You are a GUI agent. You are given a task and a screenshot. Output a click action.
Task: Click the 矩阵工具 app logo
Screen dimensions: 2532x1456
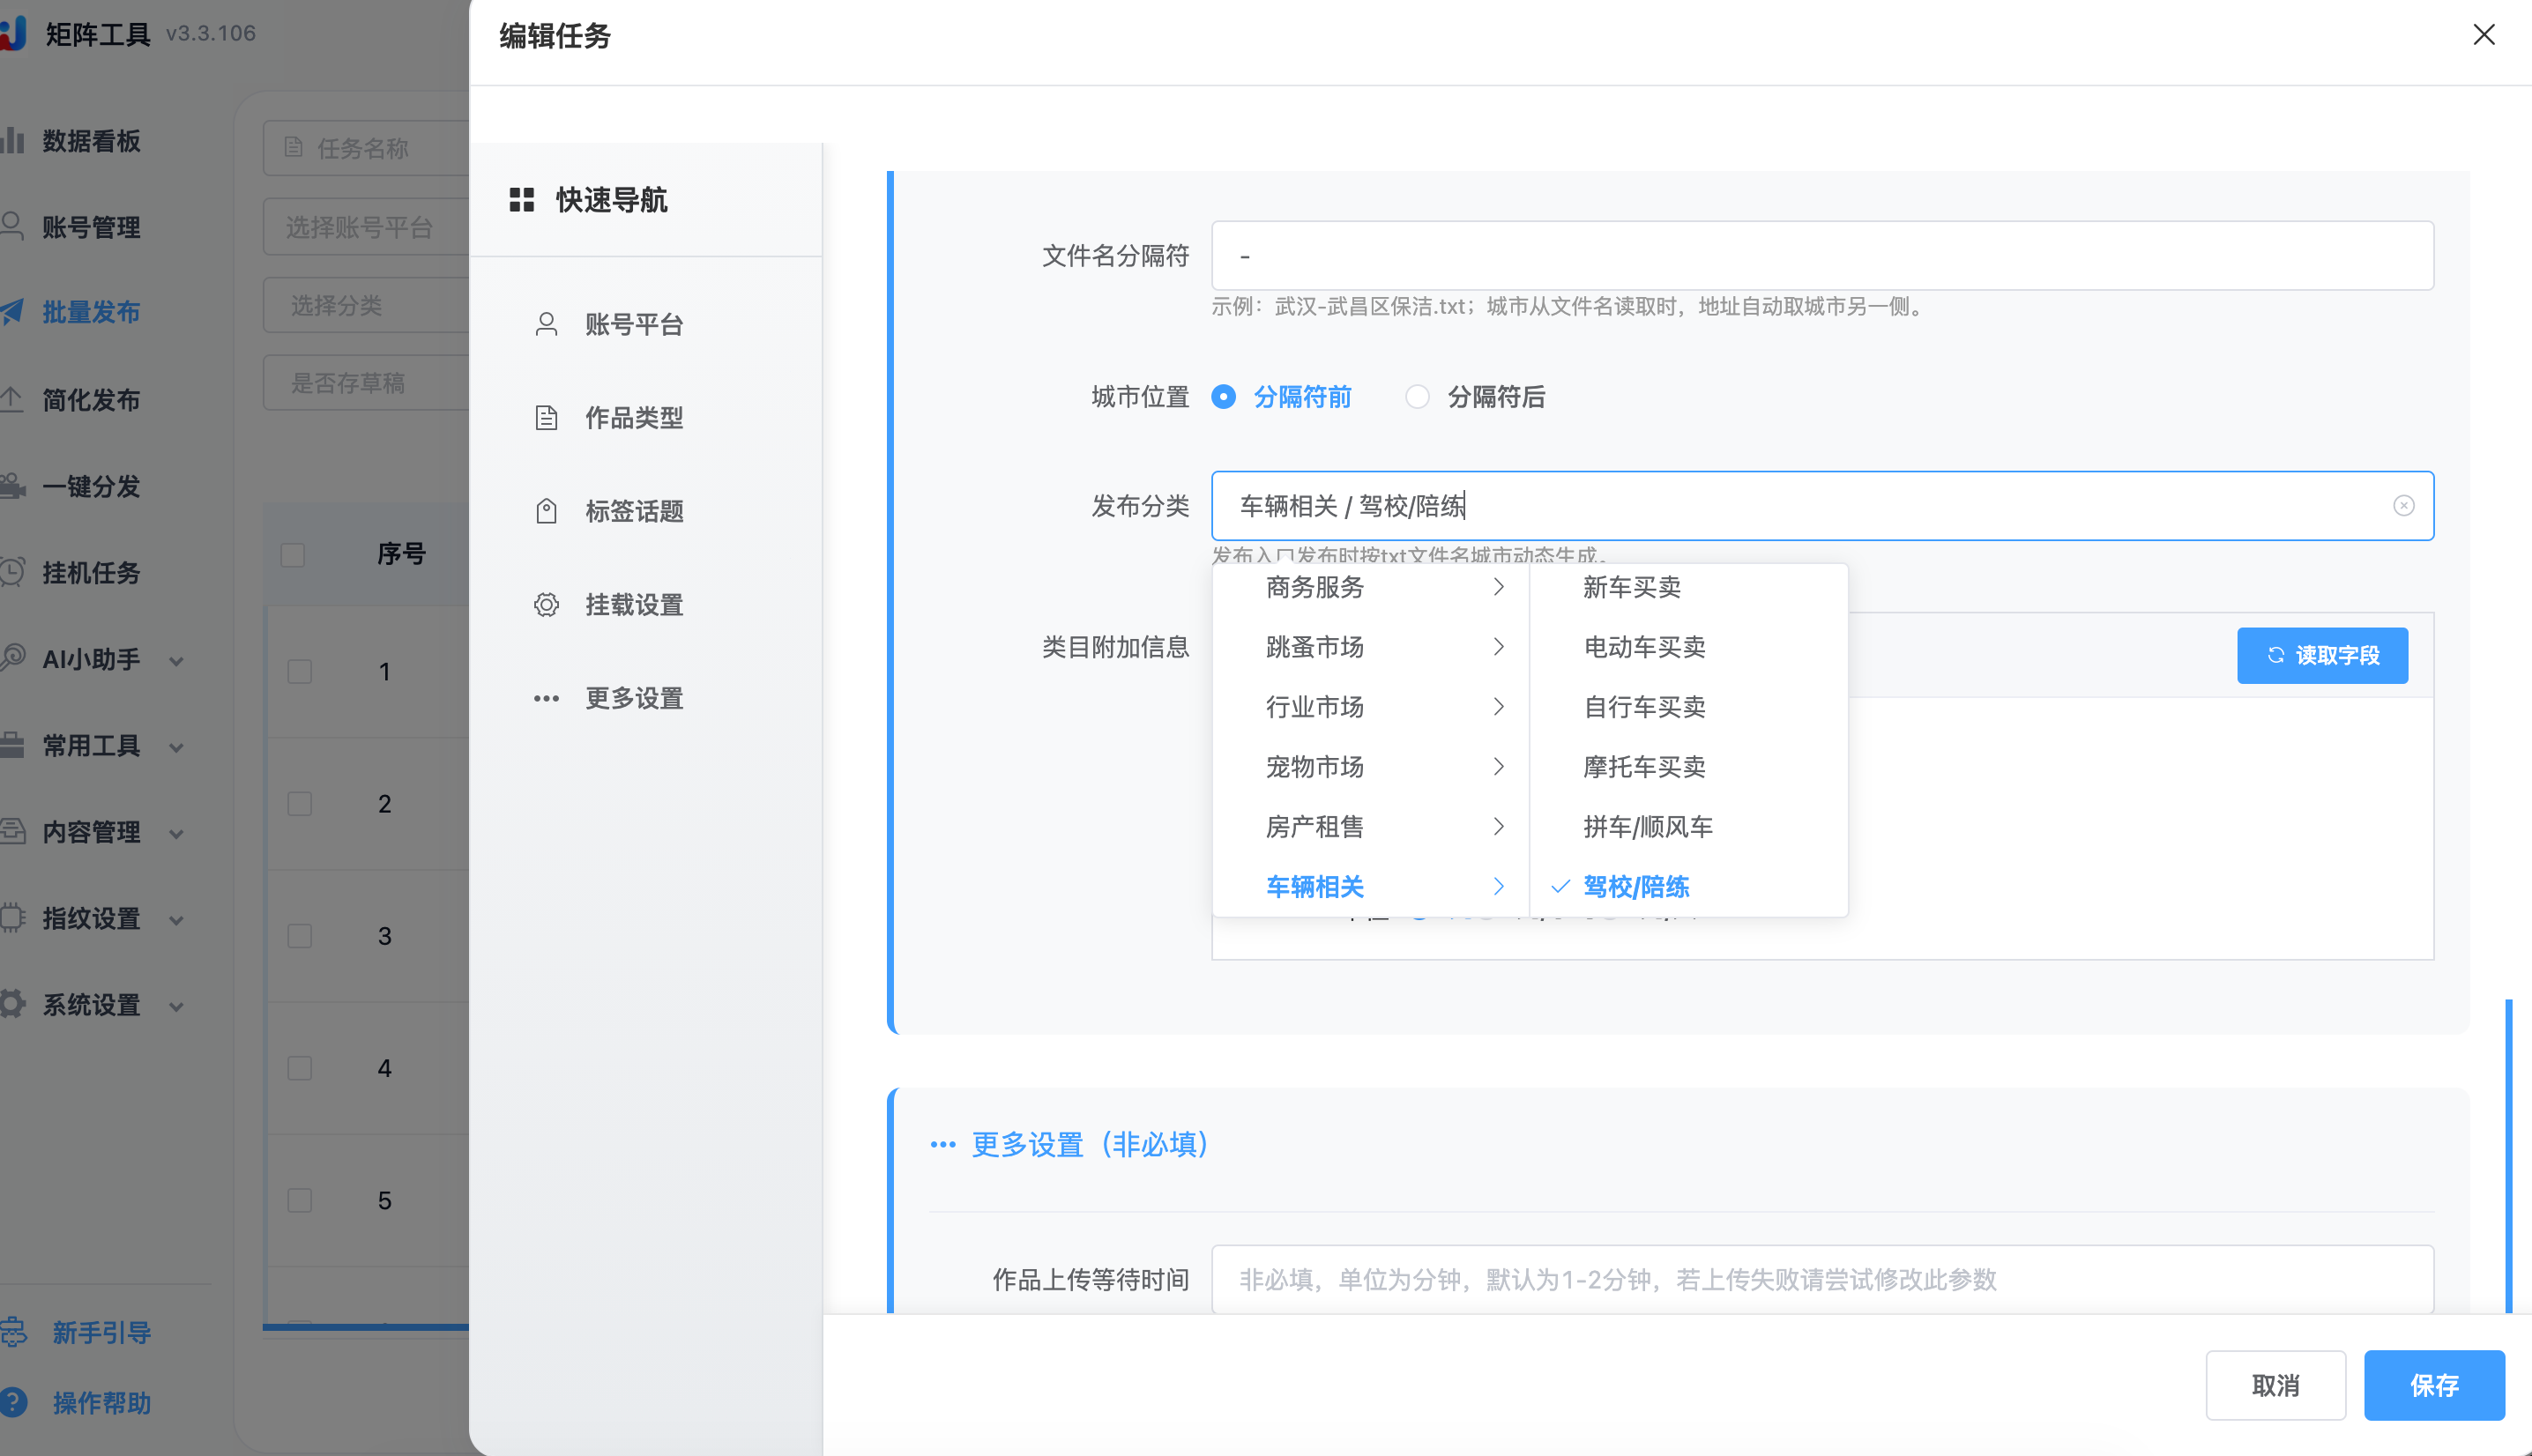point(12,33)
